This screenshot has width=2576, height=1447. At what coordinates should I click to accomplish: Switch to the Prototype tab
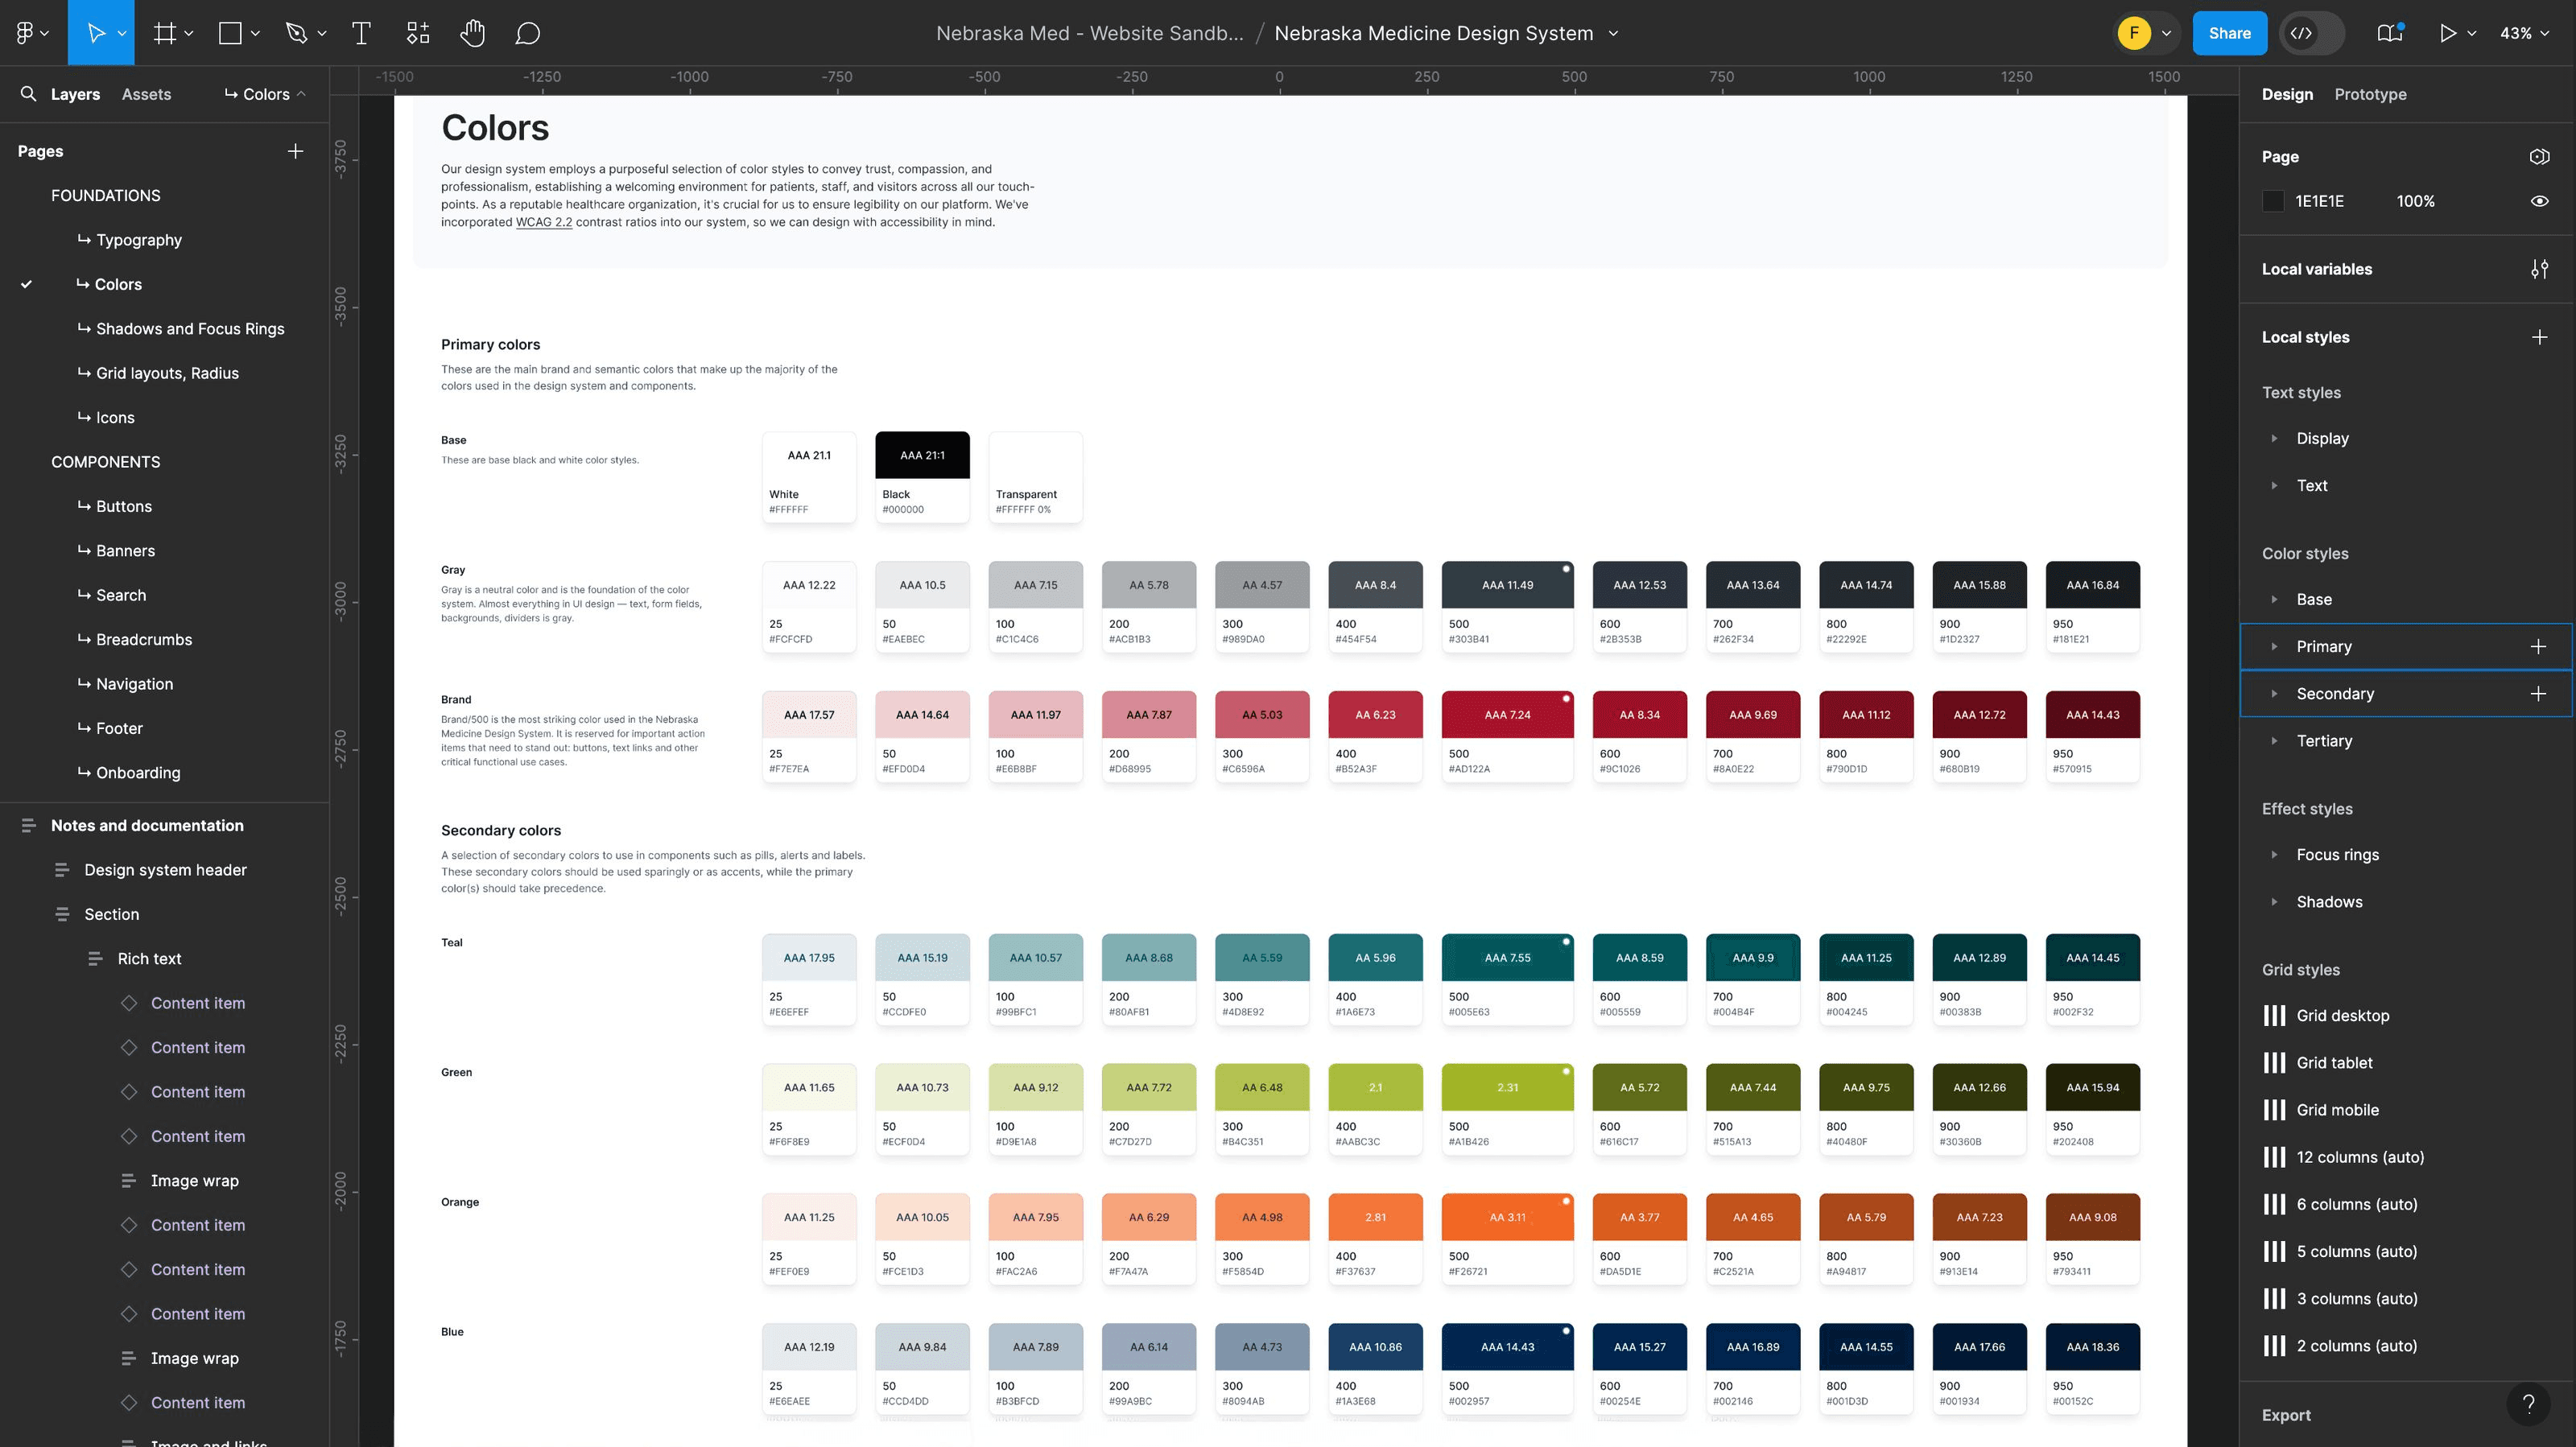point(2370,94)
